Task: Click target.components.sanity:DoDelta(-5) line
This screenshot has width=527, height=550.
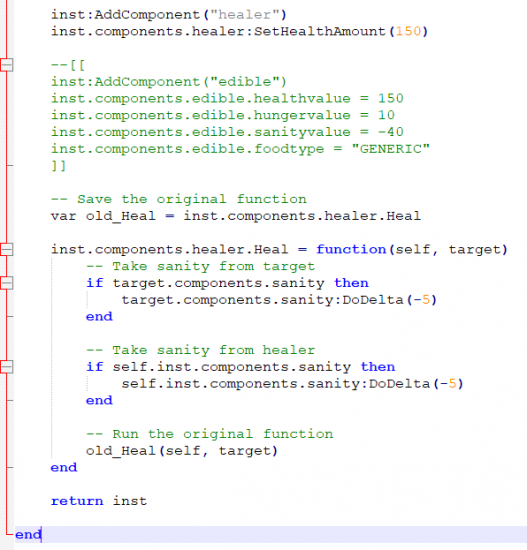Action: [x=279, y=300]
